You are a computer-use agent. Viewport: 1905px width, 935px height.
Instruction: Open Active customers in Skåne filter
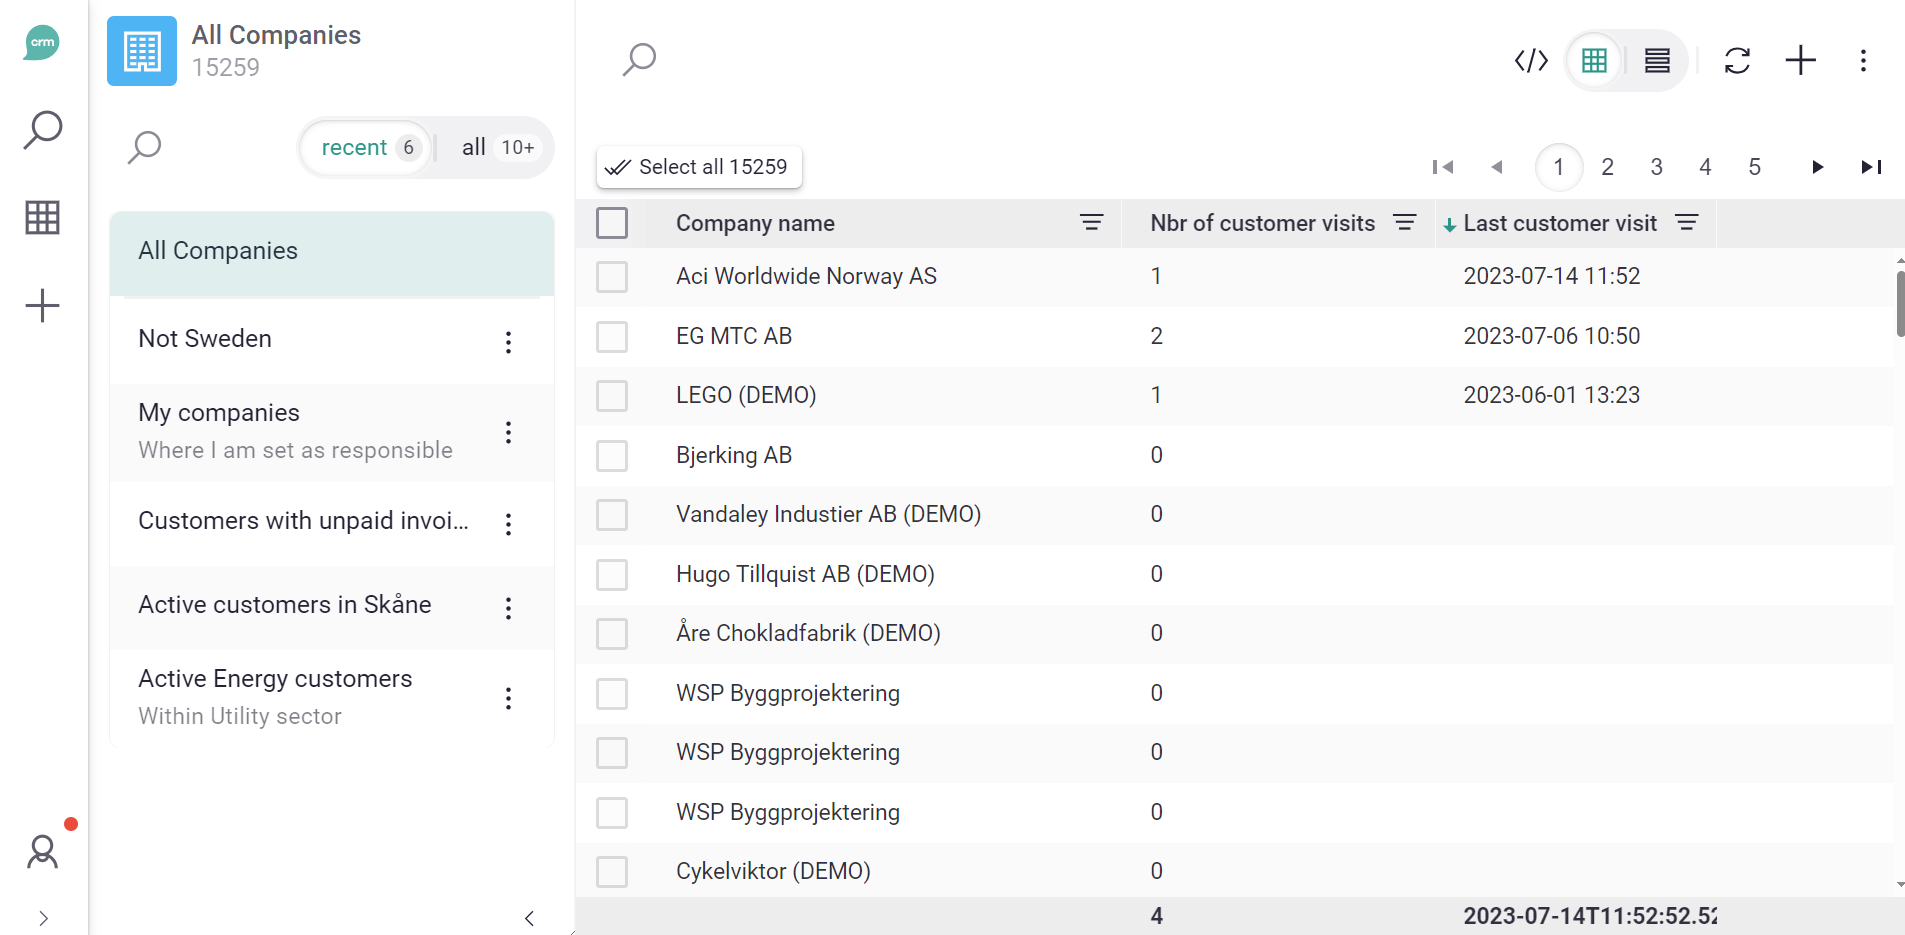coord(285,605)
